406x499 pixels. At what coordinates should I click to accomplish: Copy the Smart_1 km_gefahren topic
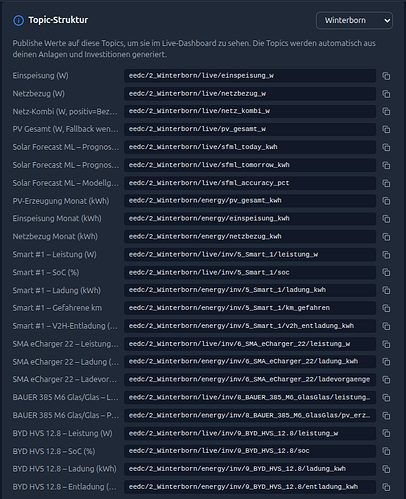pos(386,308)
